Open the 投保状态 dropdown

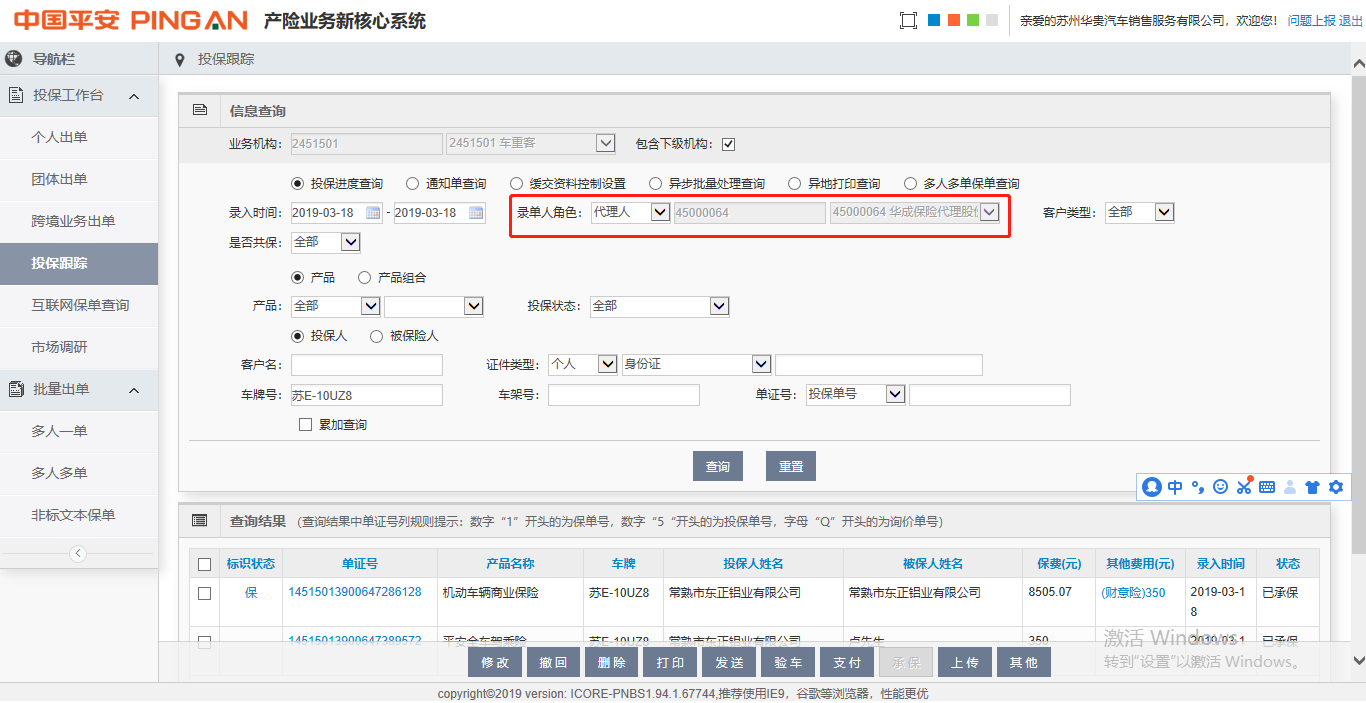click(x=659, y=306)
